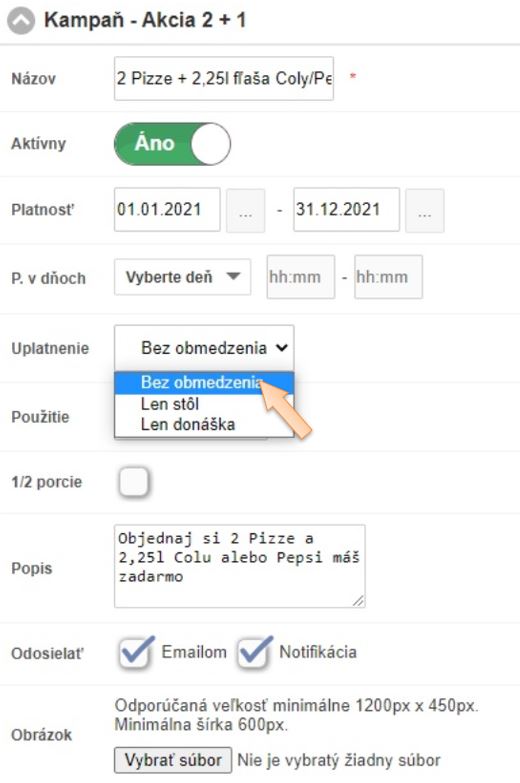Collapse the Uplatnenie dropdown

click(x=204, y=348)
